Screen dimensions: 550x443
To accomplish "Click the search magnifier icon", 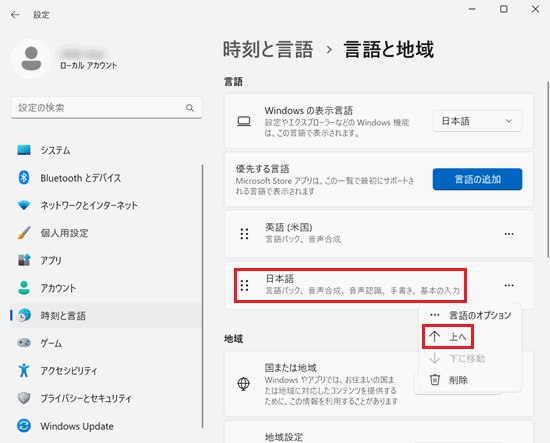I will pyautogui.click(x=190, y=108).
